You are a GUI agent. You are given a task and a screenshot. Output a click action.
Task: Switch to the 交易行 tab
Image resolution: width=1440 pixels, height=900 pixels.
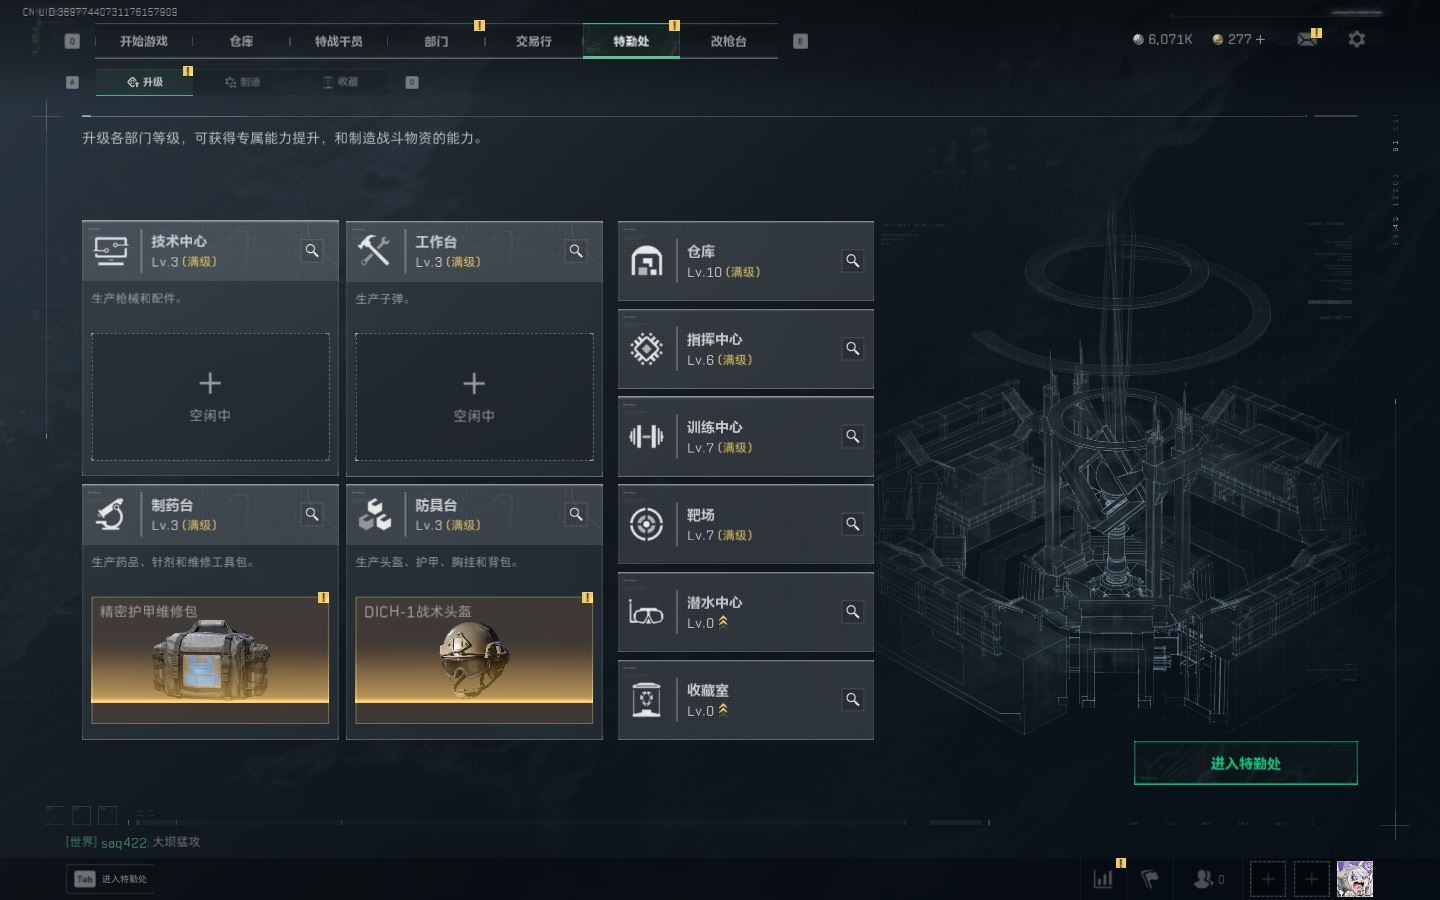point(534,41)
